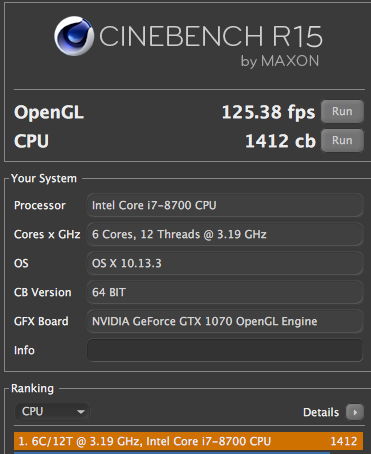Click the CINEBENCH R15 title text
The width and height of the screenshot is (371, 454).
tap(211, 36)
